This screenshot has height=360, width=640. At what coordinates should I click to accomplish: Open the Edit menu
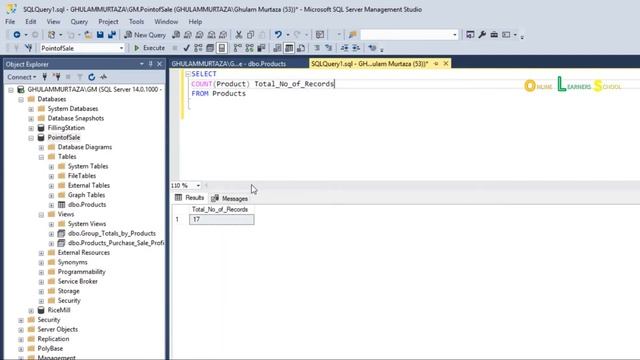pos(31,22)
